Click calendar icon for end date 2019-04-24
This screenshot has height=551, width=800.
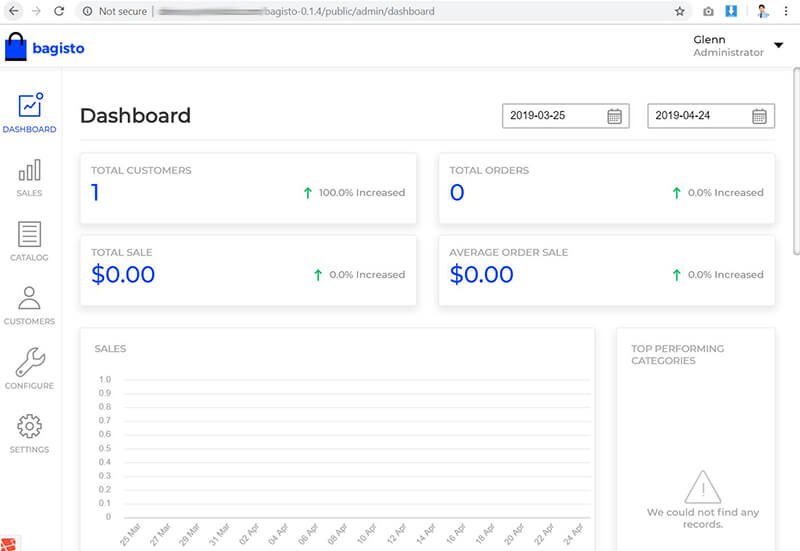pos(760,116)
